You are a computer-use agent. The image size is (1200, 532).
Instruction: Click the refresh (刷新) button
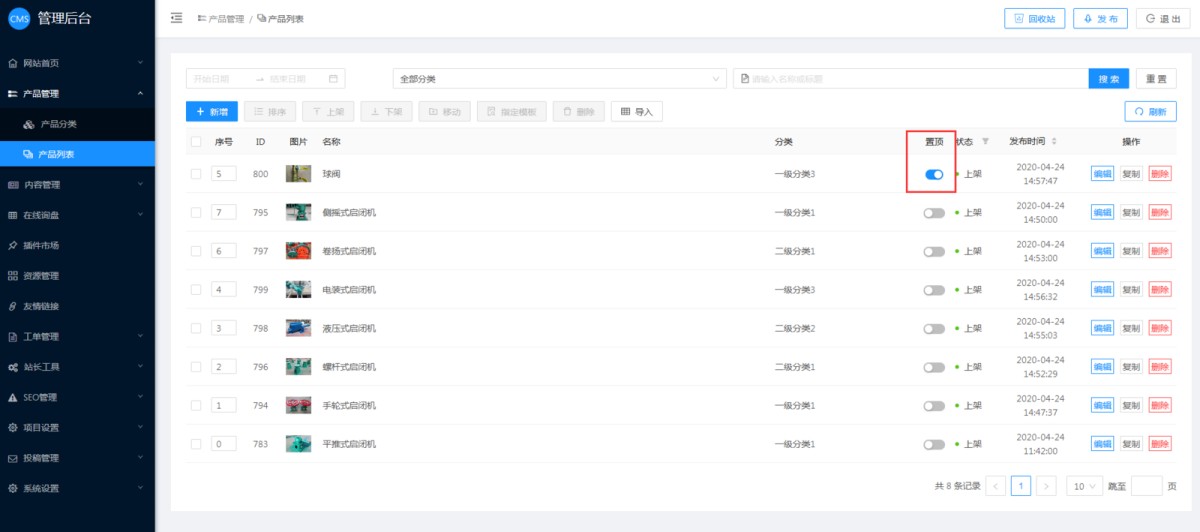1150,112
